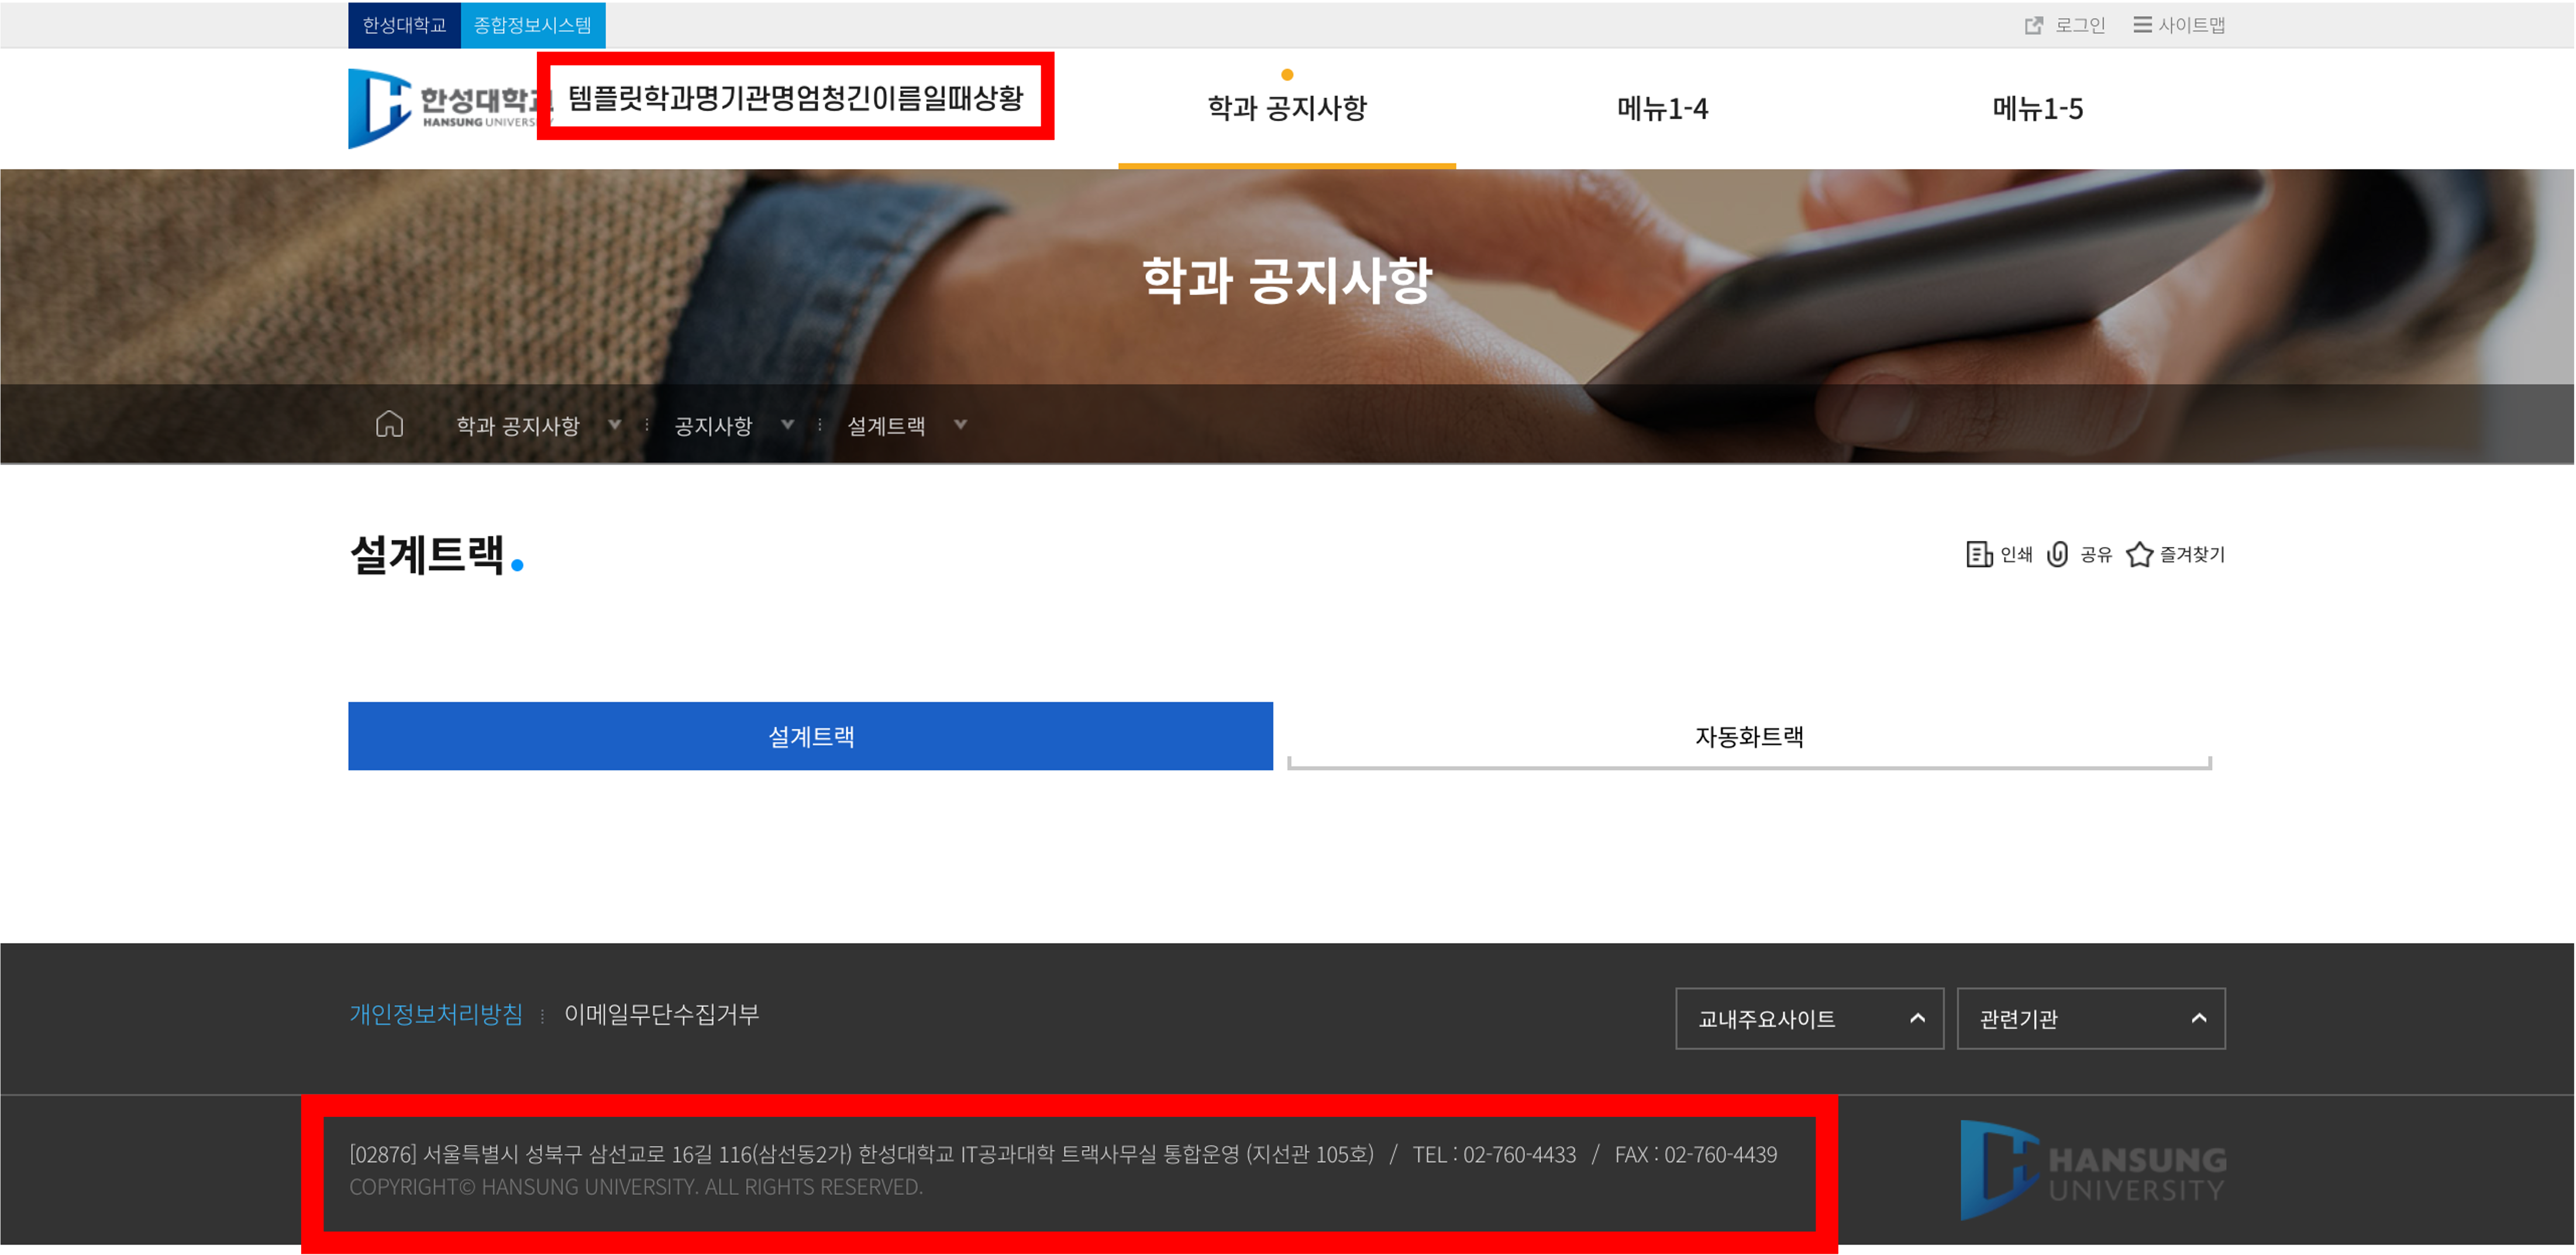This screenshot has width=2576, height=1255.
Task: Open the 메뉴1-5 navigation menu
Action: click(2037, 109)
